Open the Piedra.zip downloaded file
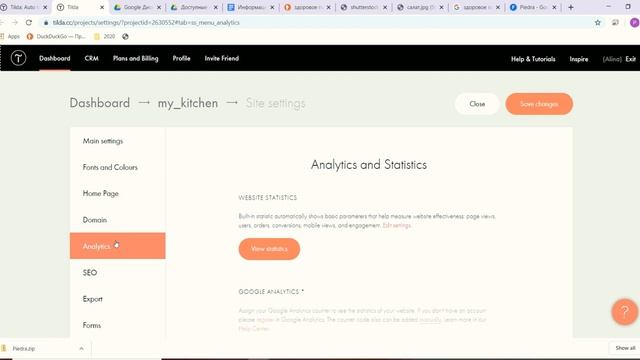This screenshot has height=360, width=640. point(24,349)
